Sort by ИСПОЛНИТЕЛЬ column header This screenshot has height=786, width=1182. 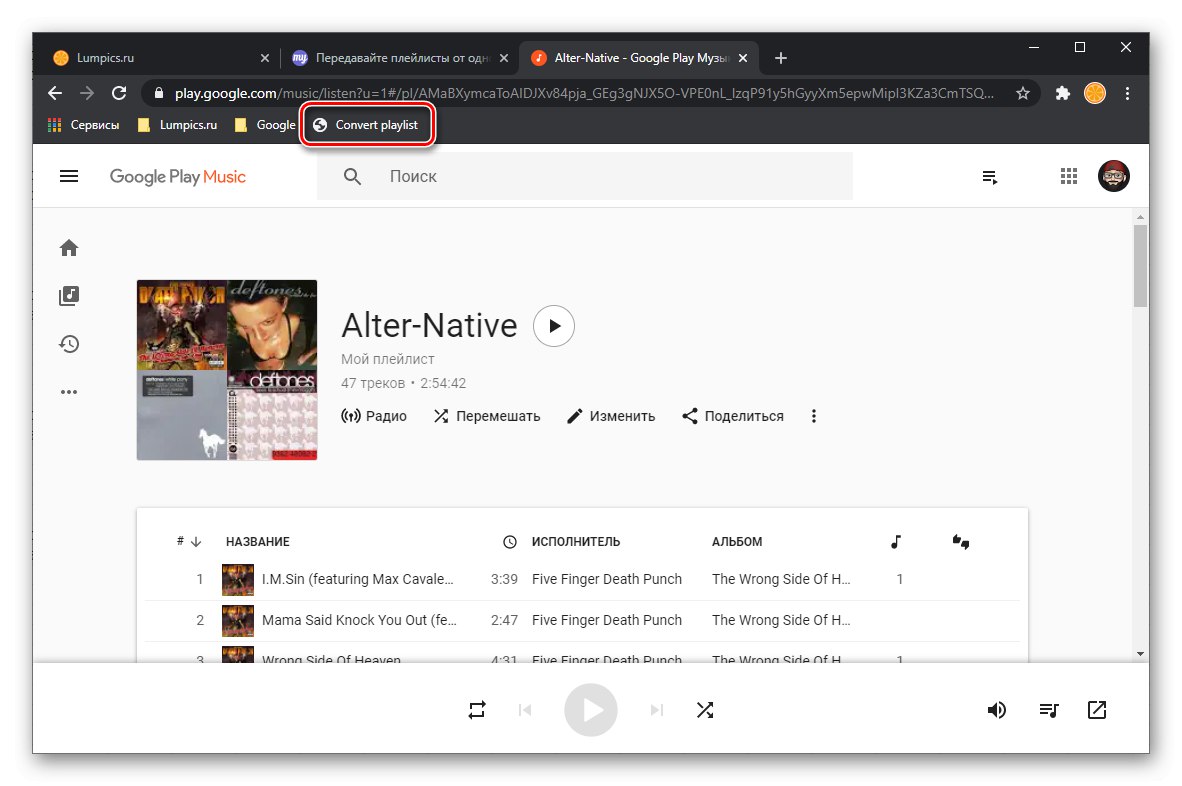[x=576, y=542]
